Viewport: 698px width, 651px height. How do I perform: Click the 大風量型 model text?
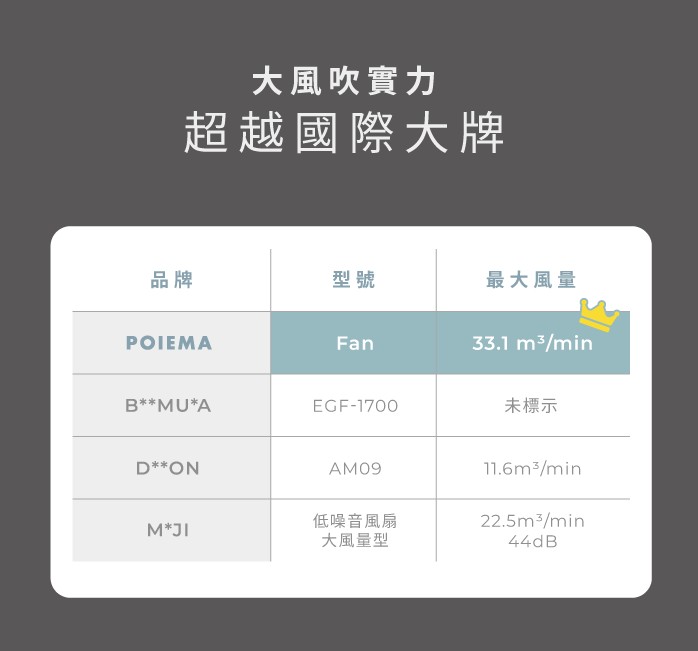[354, 541]
